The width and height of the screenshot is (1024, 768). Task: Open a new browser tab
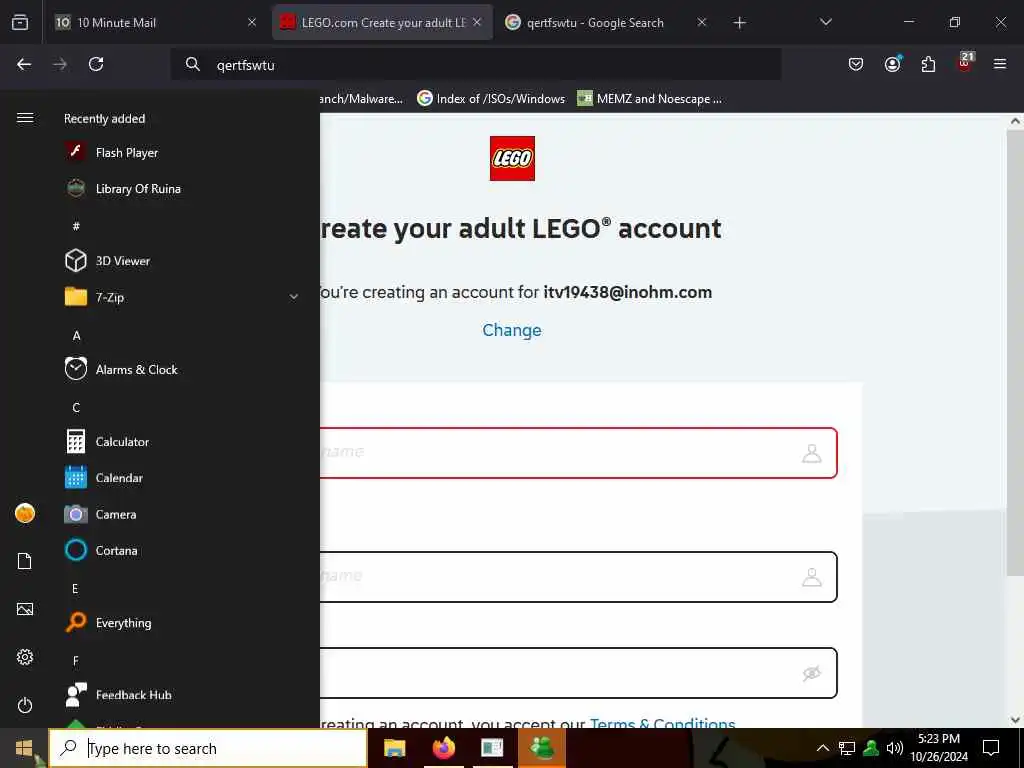click(739, 23)
